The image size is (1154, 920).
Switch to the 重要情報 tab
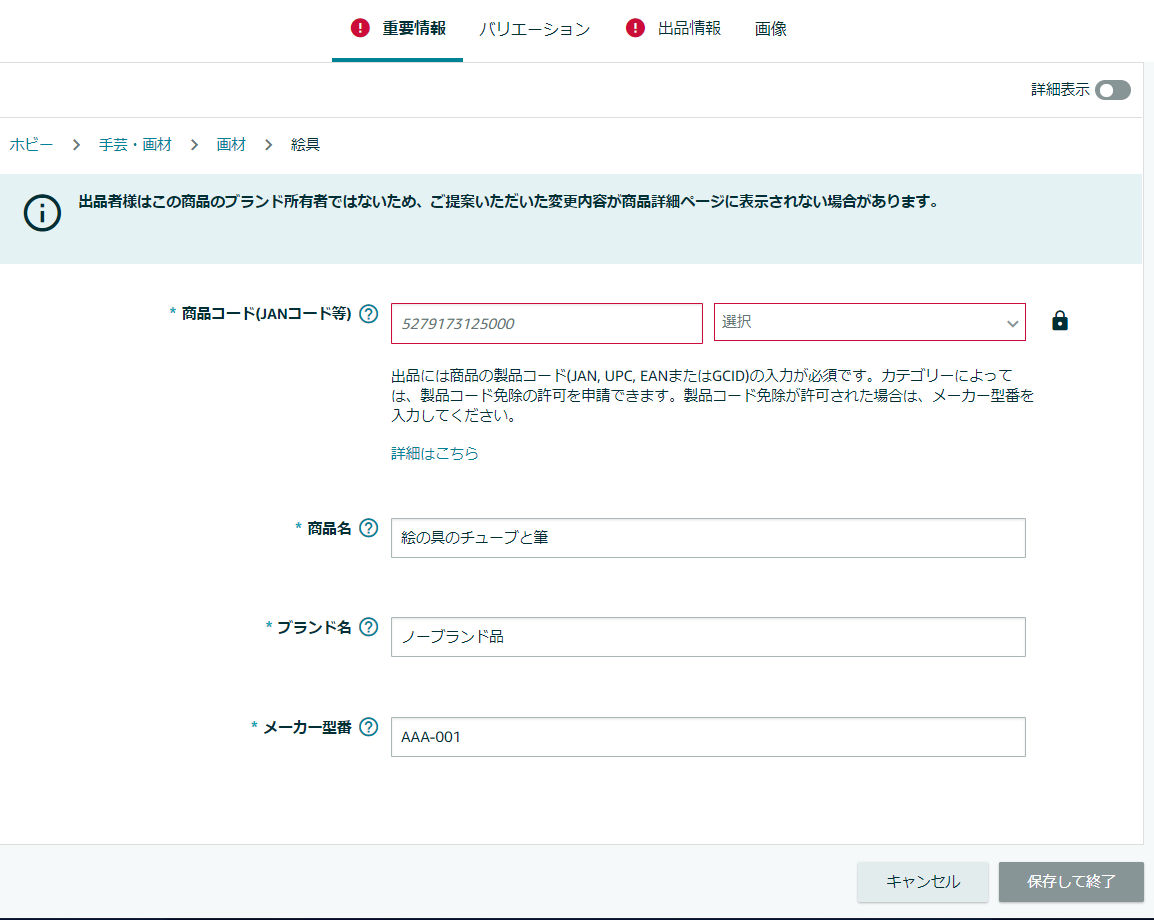click(x=397, y=29)
